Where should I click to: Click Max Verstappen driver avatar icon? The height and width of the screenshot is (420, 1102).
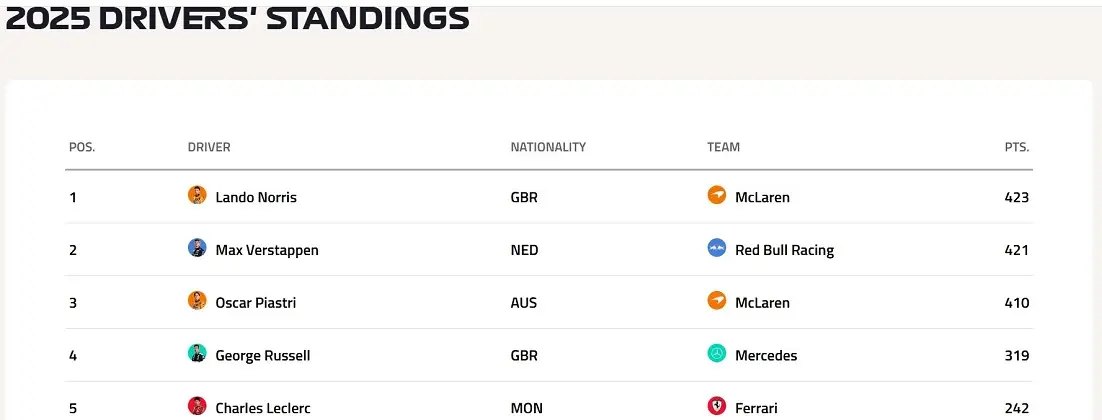[x=197, y=249]
